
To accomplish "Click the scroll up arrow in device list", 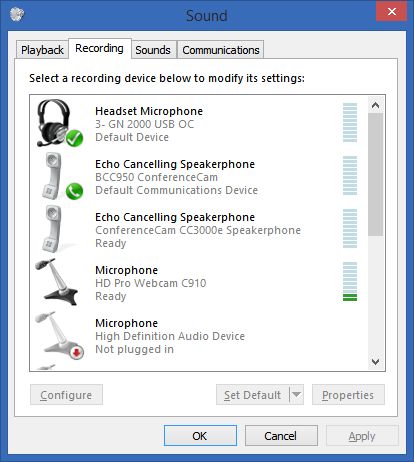I will pos(376,105).
